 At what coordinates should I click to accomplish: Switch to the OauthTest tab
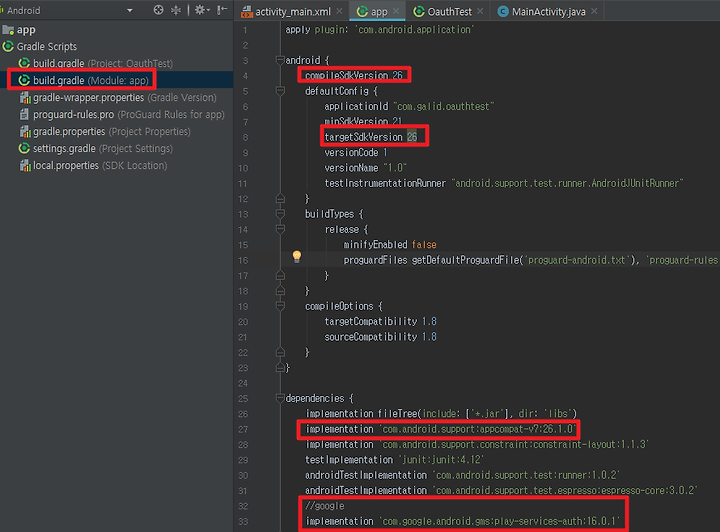tap(448, 11)
